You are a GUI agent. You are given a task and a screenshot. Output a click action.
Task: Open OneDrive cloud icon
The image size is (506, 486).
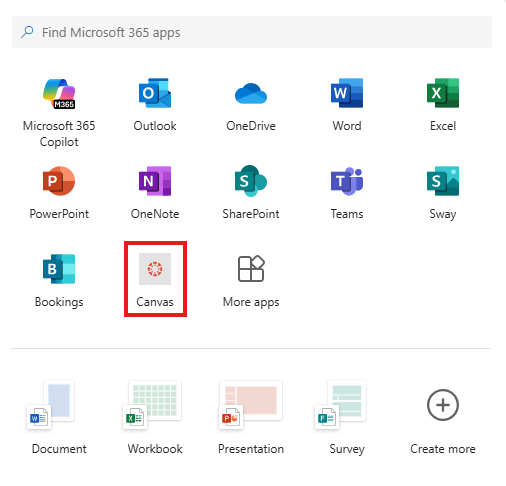click(x=251, y=94)
